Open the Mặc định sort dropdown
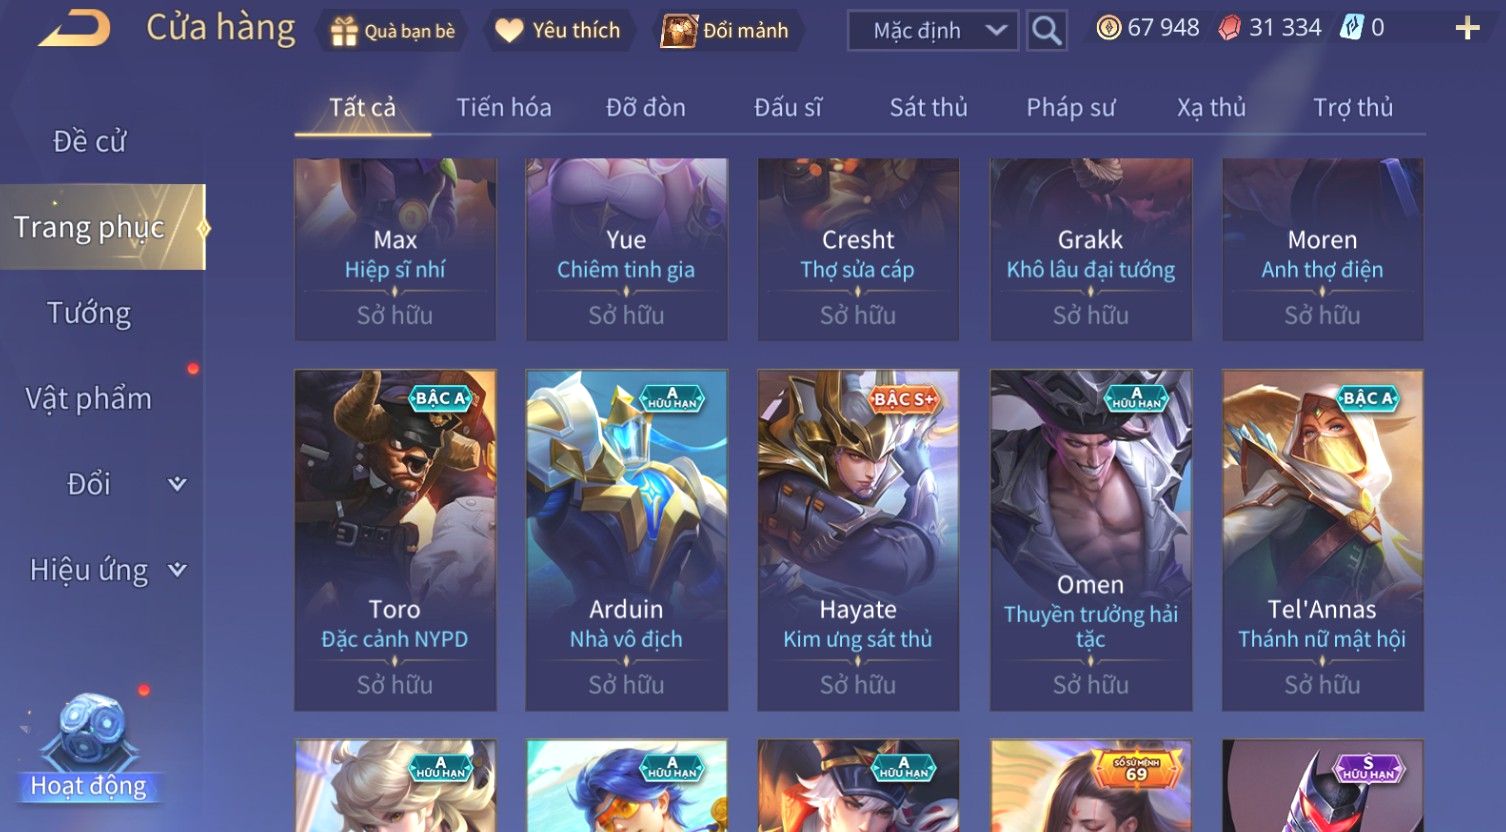This screenshot has height=832, width=1506. [x=933, y=31]
